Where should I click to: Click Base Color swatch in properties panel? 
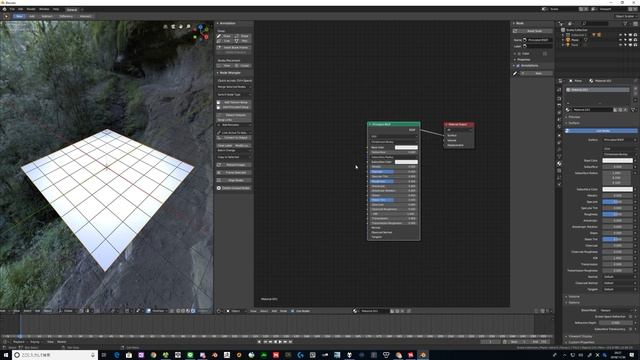click(x=618, y=160)
